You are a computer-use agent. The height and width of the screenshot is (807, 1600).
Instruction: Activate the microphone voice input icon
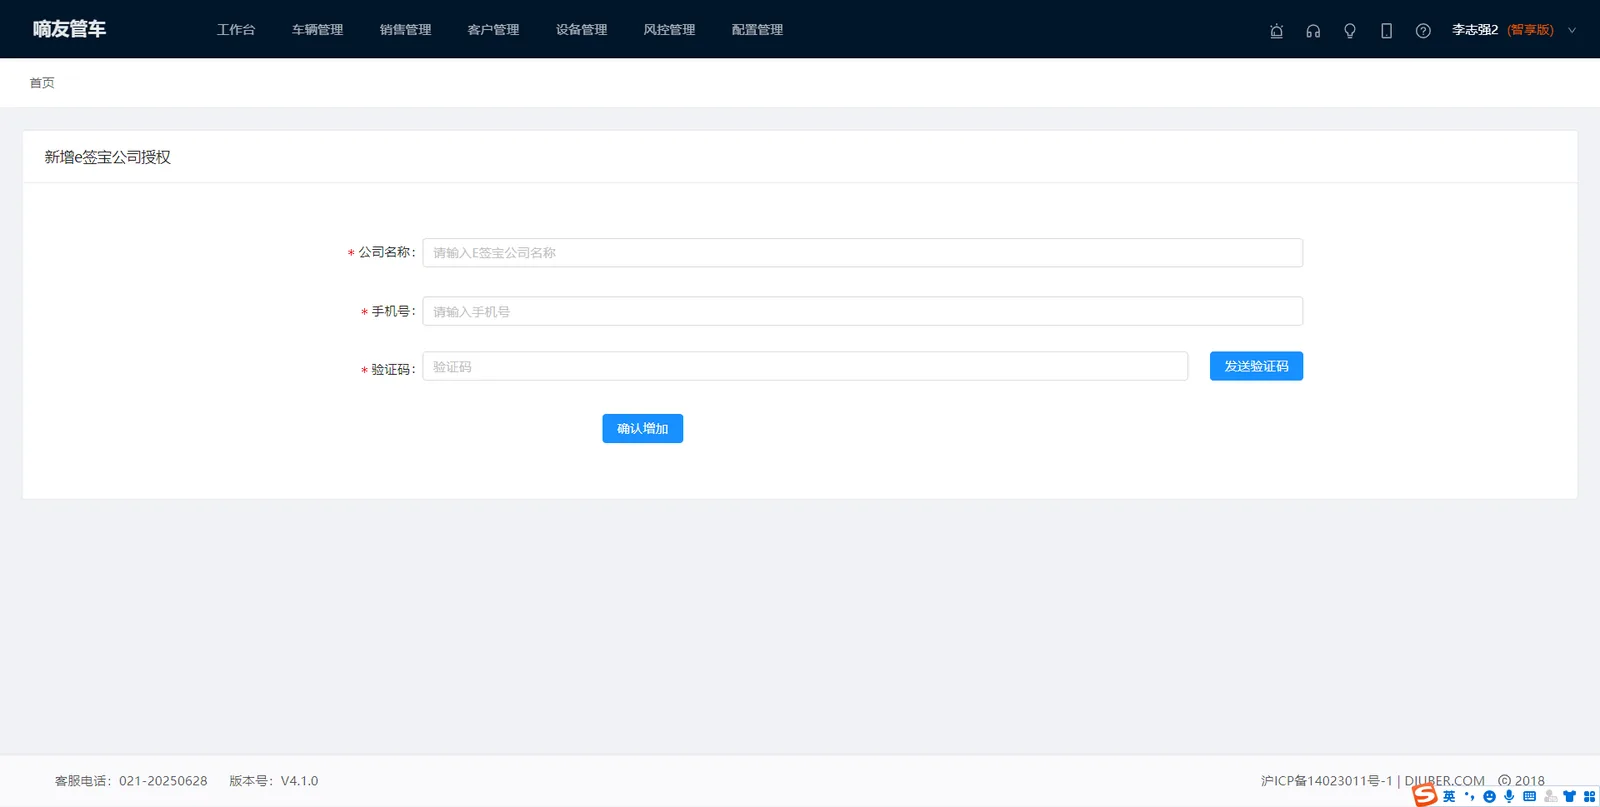pos(1509,797)
